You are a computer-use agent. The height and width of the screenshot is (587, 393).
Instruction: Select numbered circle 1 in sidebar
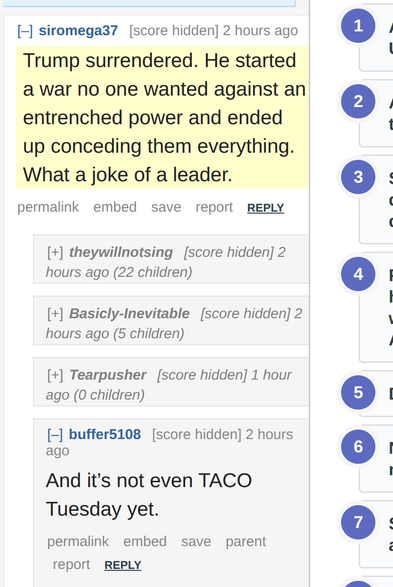358,26
